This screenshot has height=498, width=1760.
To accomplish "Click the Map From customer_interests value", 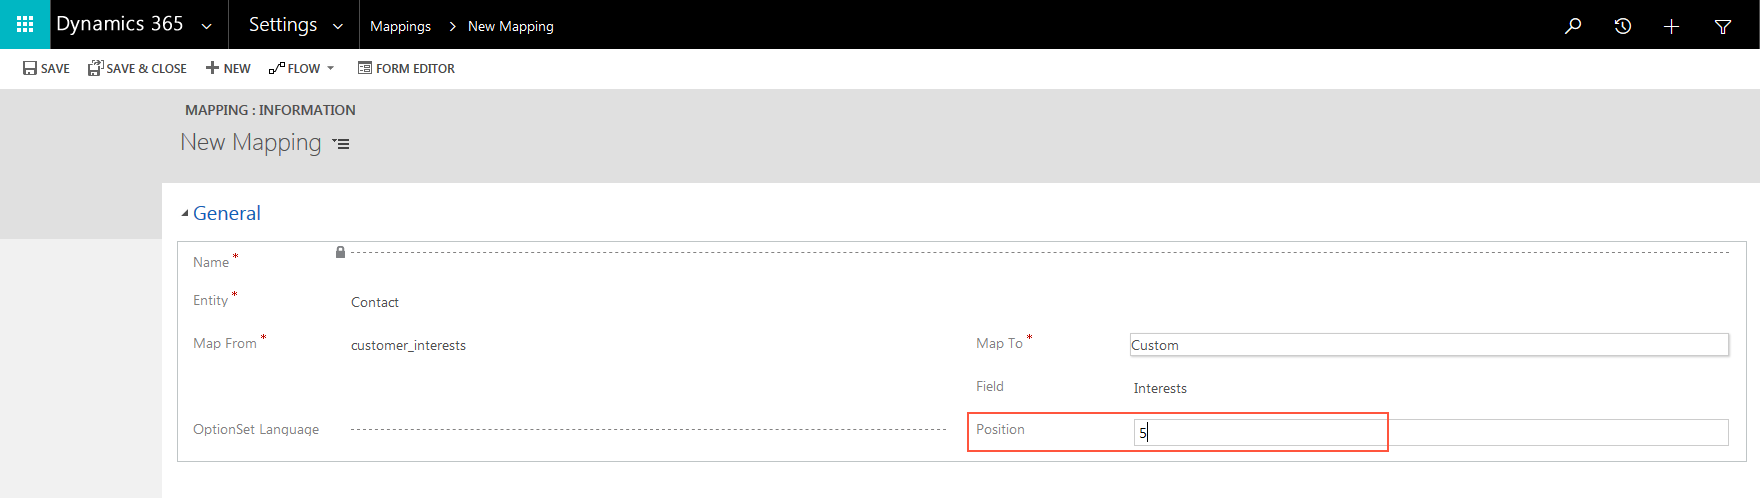I will pyautogui.click(x=408, y=345).
